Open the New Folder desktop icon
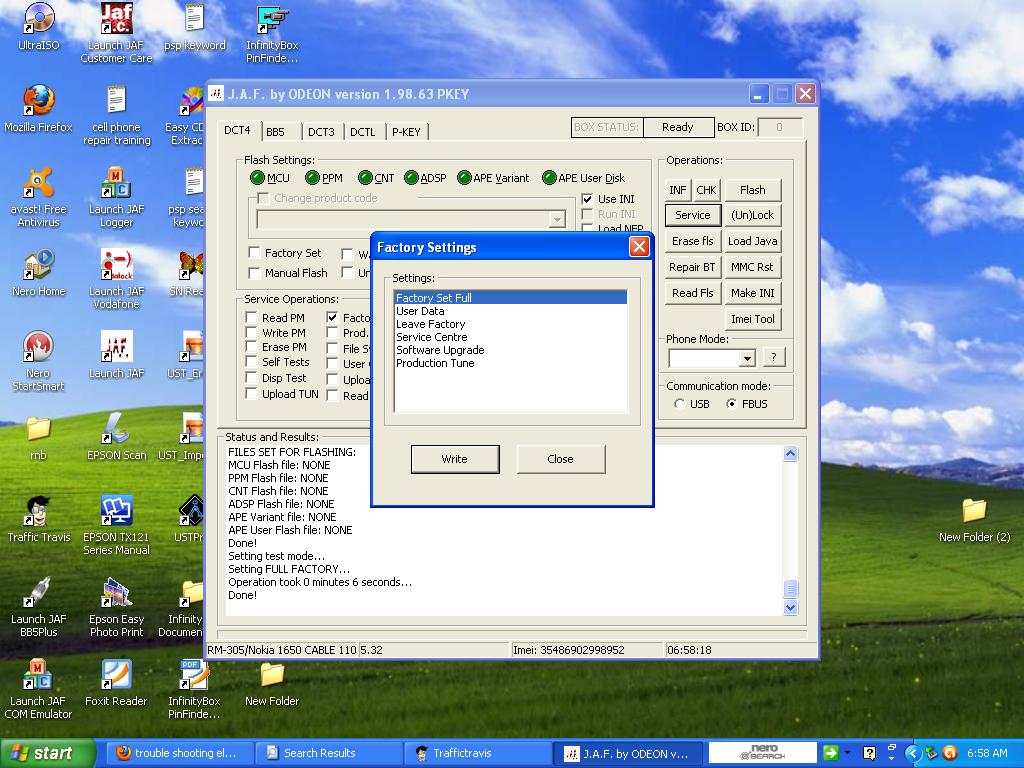 [x=272, y=684]
